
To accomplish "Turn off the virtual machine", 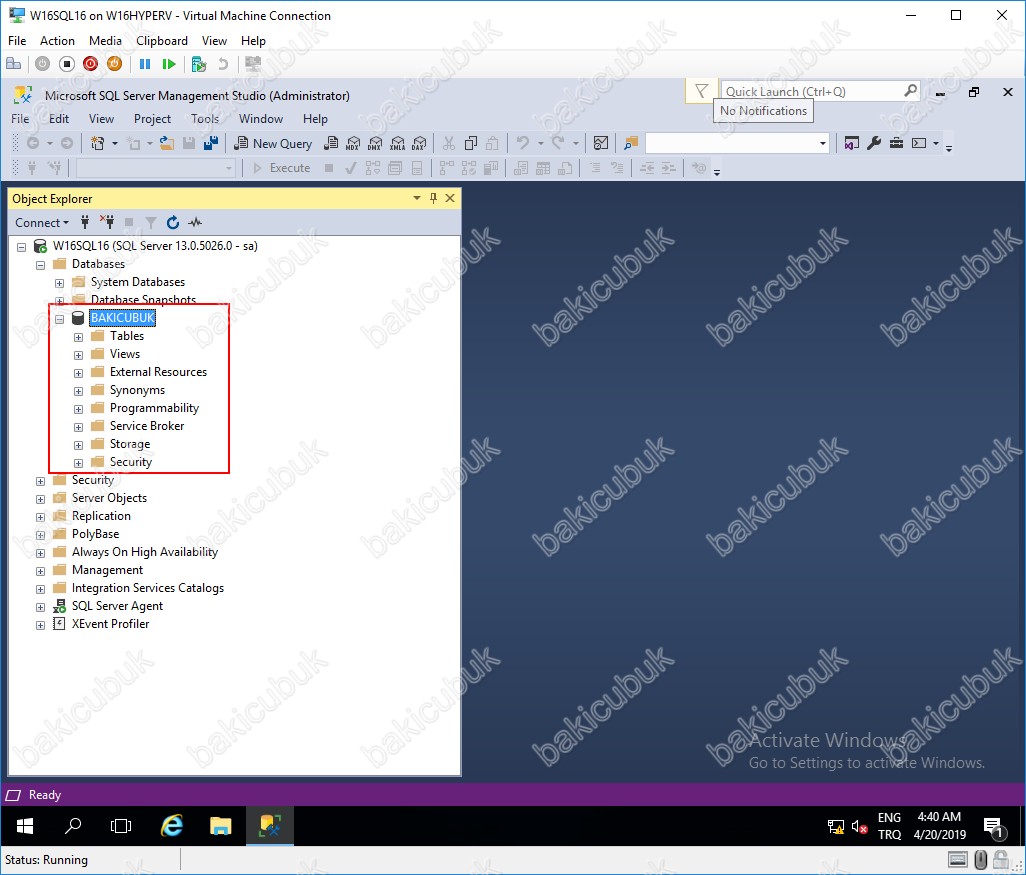I will pos(67,63).
